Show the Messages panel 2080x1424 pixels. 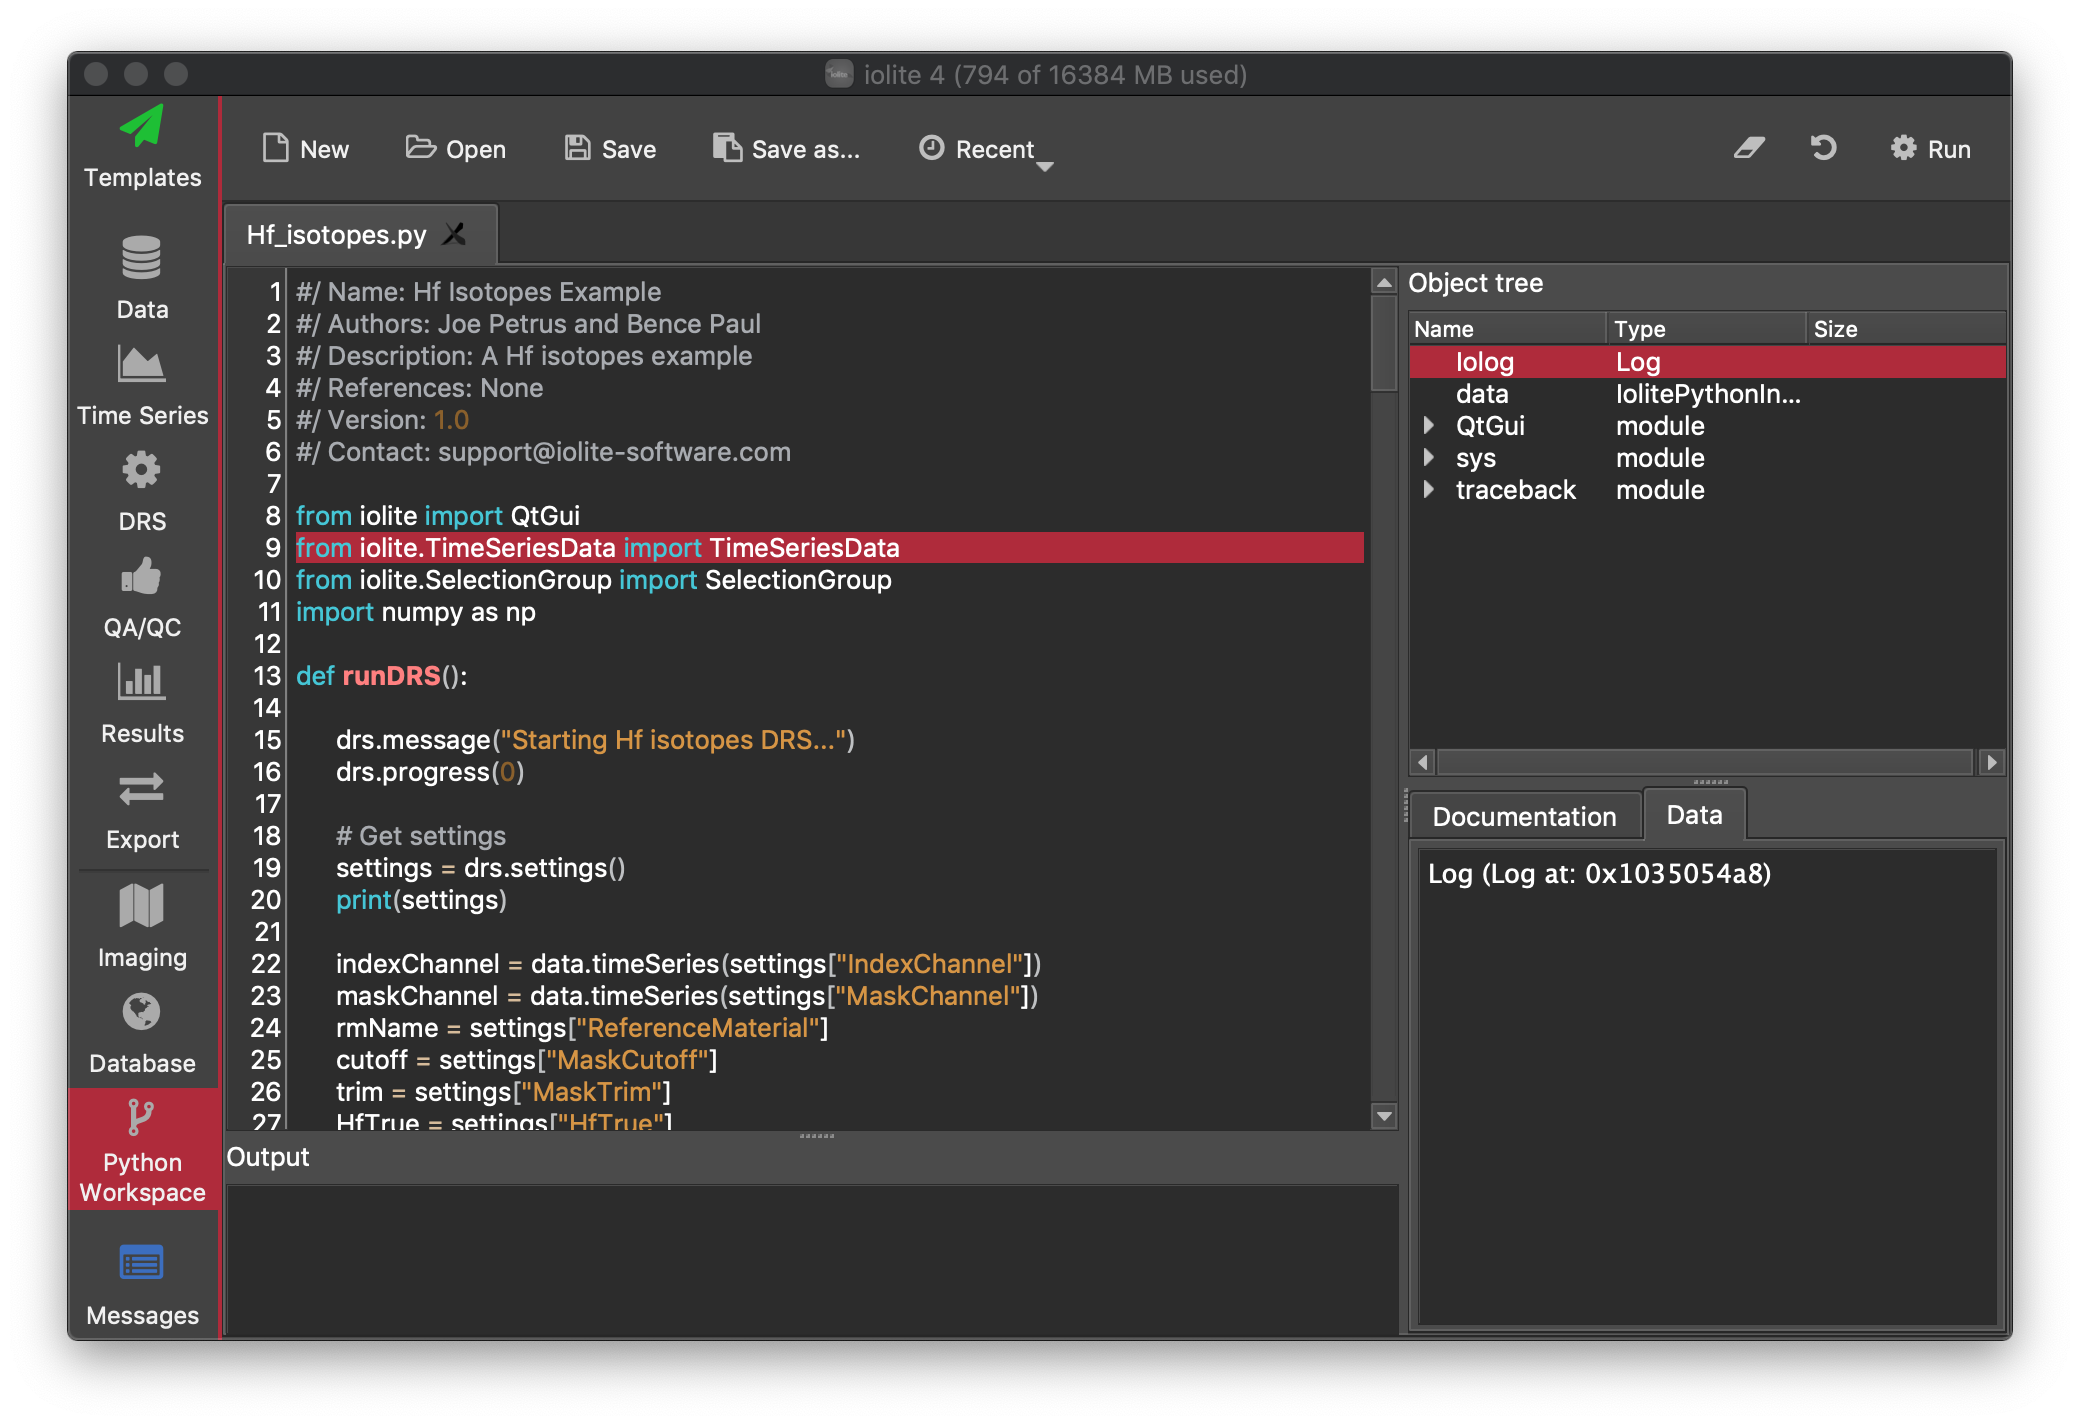[x=142, y=1284]
